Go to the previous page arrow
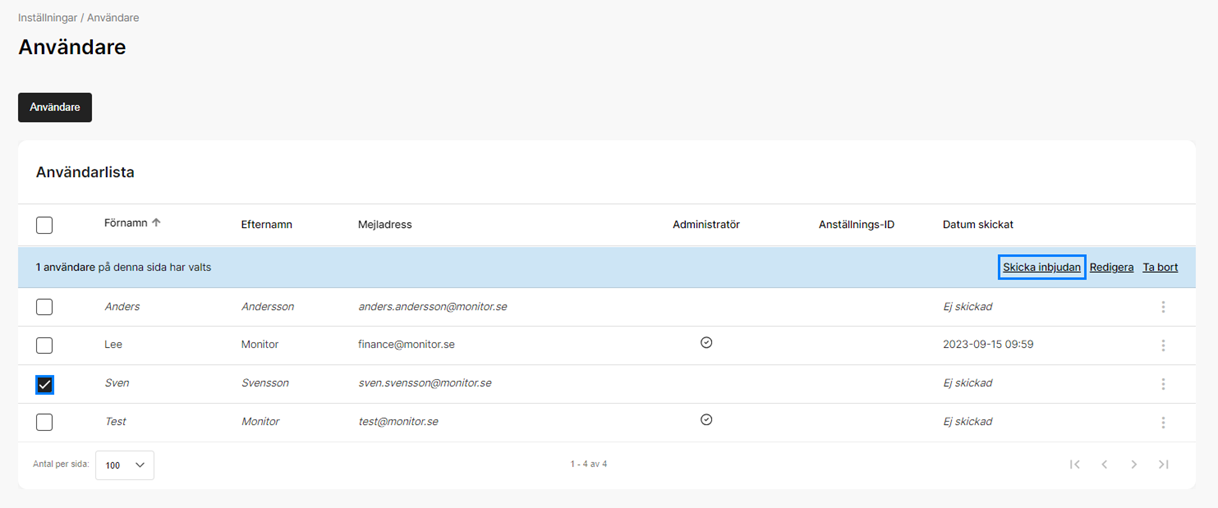Screen dimensions: 1218x508 click(x=1104, y=464)
